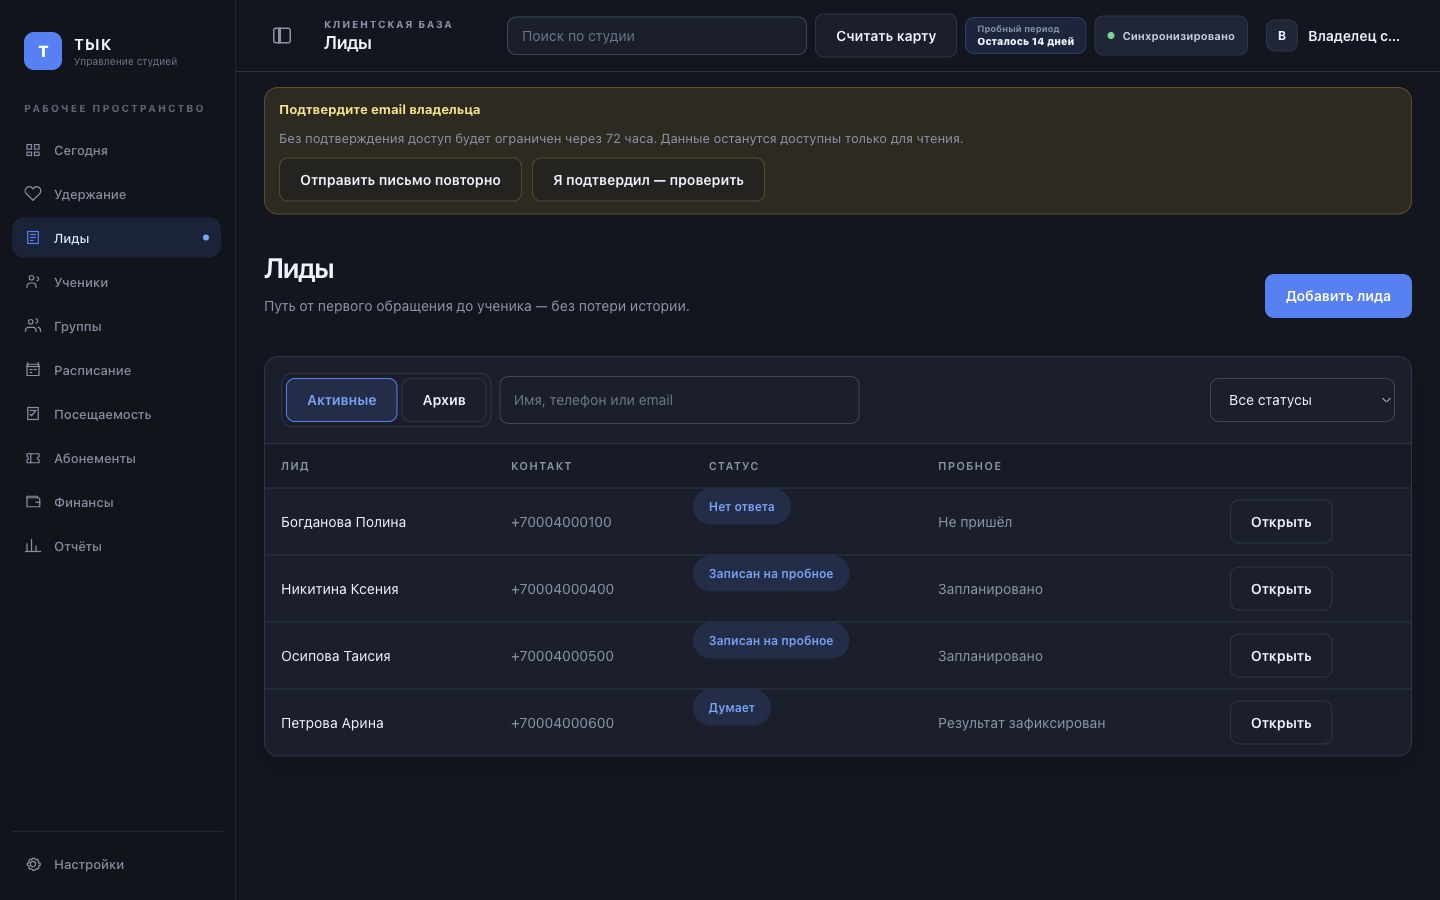This screenshot has height=900, width=1440.
Task: Click the Расписание calendar icon
Action: click(x=33, y=370)
